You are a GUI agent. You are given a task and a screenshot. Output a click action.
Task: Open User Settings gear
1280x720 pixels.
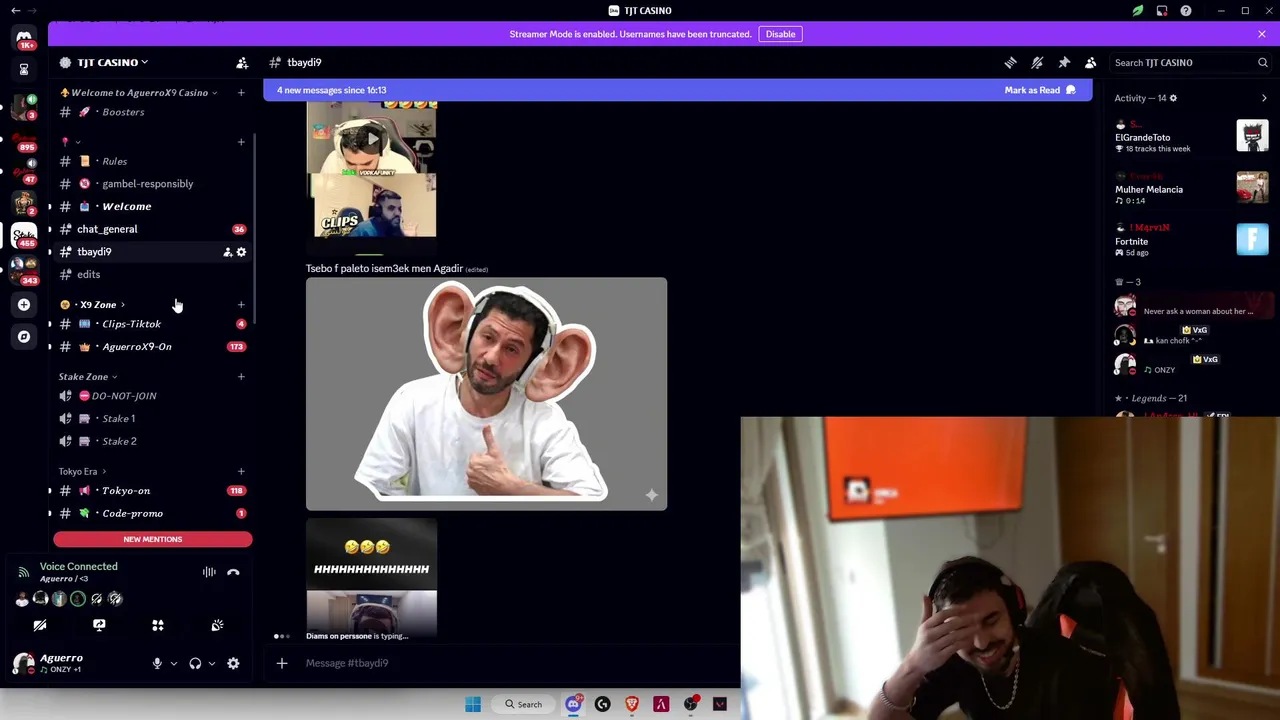pos(233,663)
